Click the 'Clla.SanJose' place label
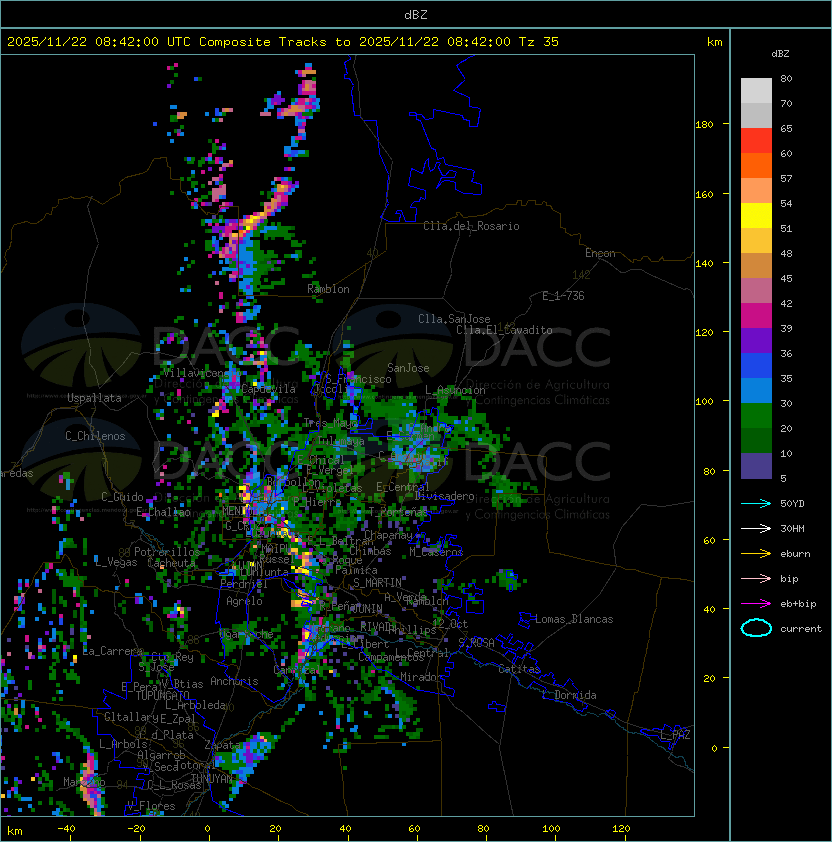832x842 pixels. click(x=454, y=319)
